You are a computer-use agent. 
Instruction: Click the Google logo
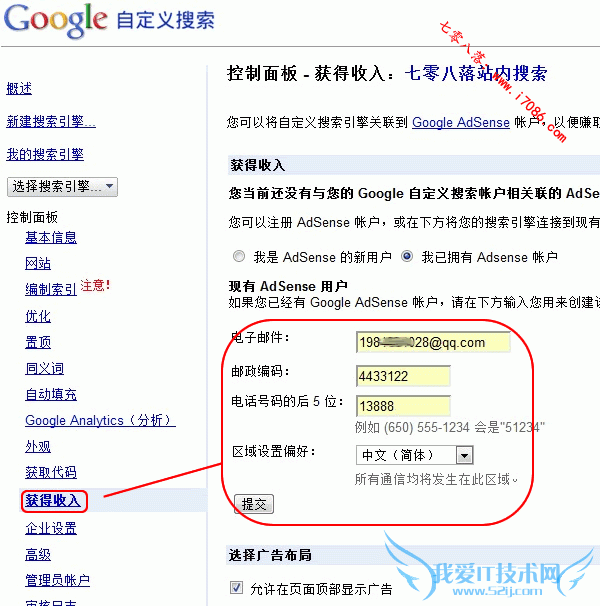(x=55, y=20)
